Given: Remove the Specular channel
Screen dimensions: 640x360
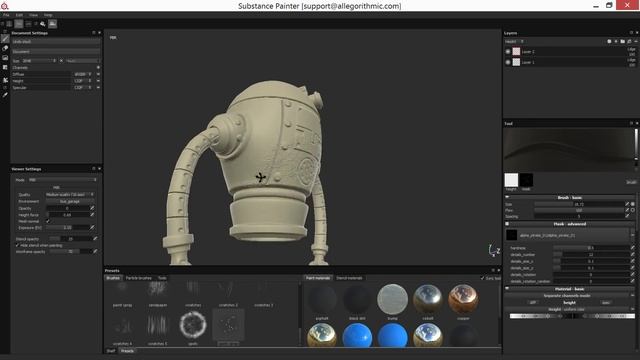Looking at the screenshot, I should 98,87.
